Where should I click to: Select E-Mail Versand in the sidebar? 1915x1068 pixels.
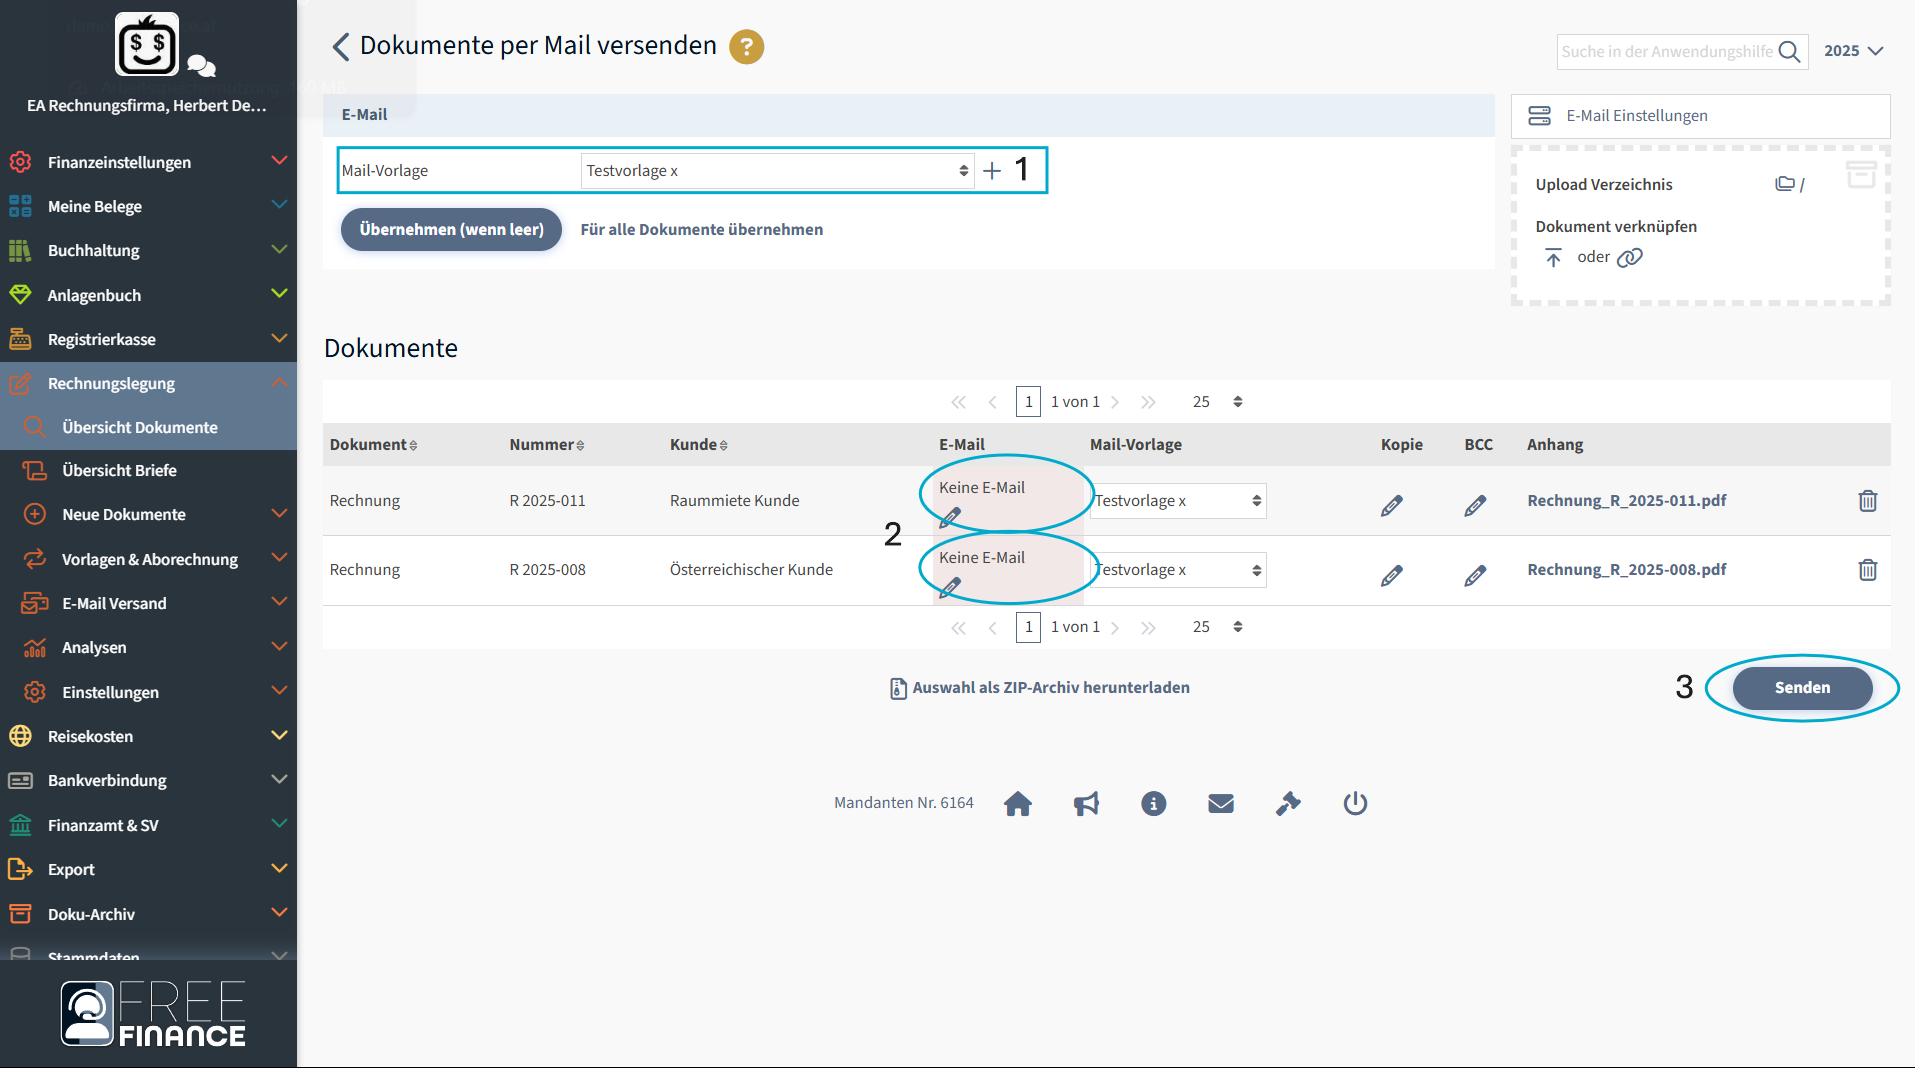[x=114, y=603]
